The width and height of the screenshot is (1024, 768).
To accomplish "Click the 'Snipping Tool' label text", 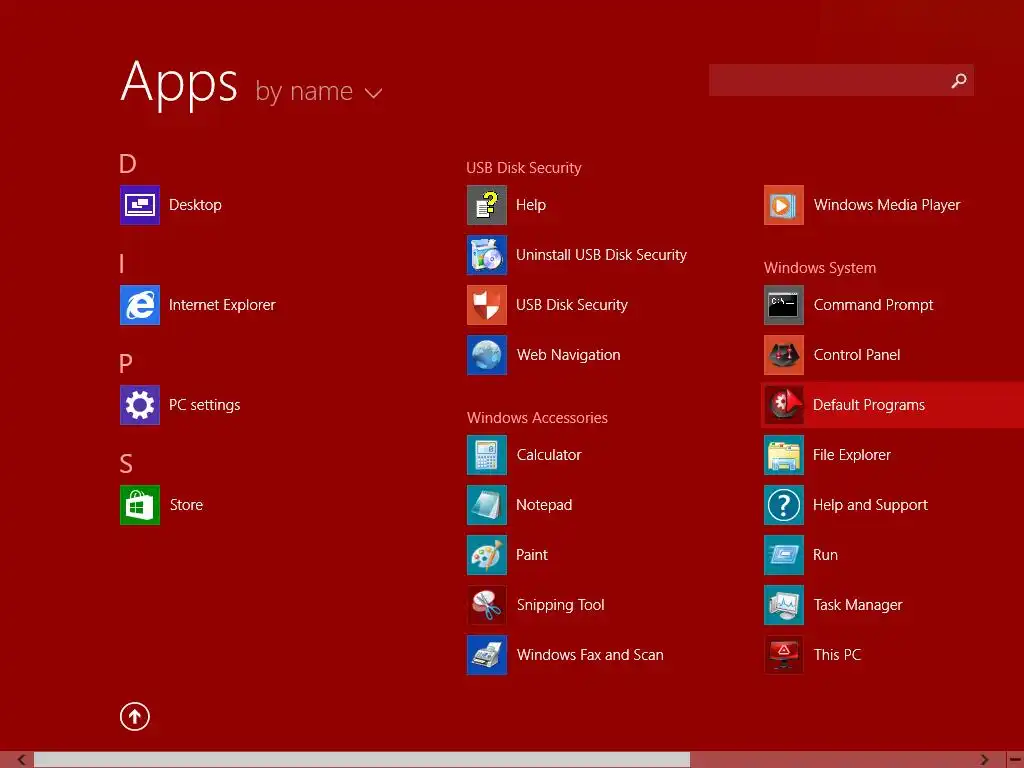I will 560,605.
